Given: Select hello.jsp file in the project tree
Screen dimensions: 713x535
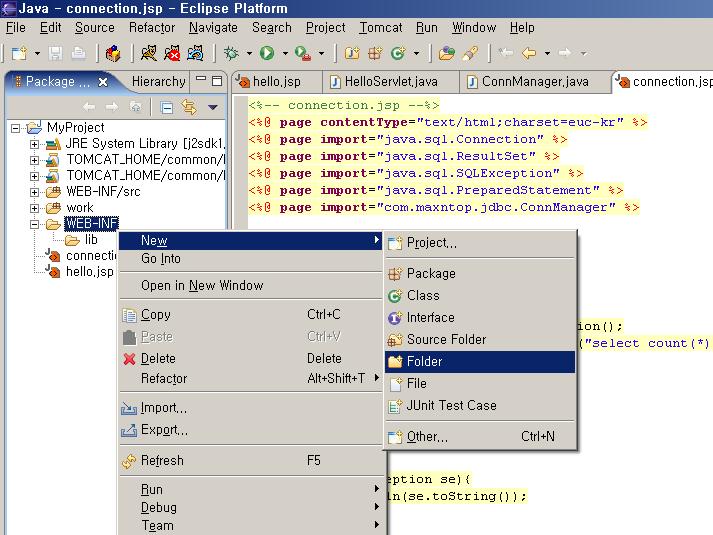Looking at the screenshot, I should 89,272.
